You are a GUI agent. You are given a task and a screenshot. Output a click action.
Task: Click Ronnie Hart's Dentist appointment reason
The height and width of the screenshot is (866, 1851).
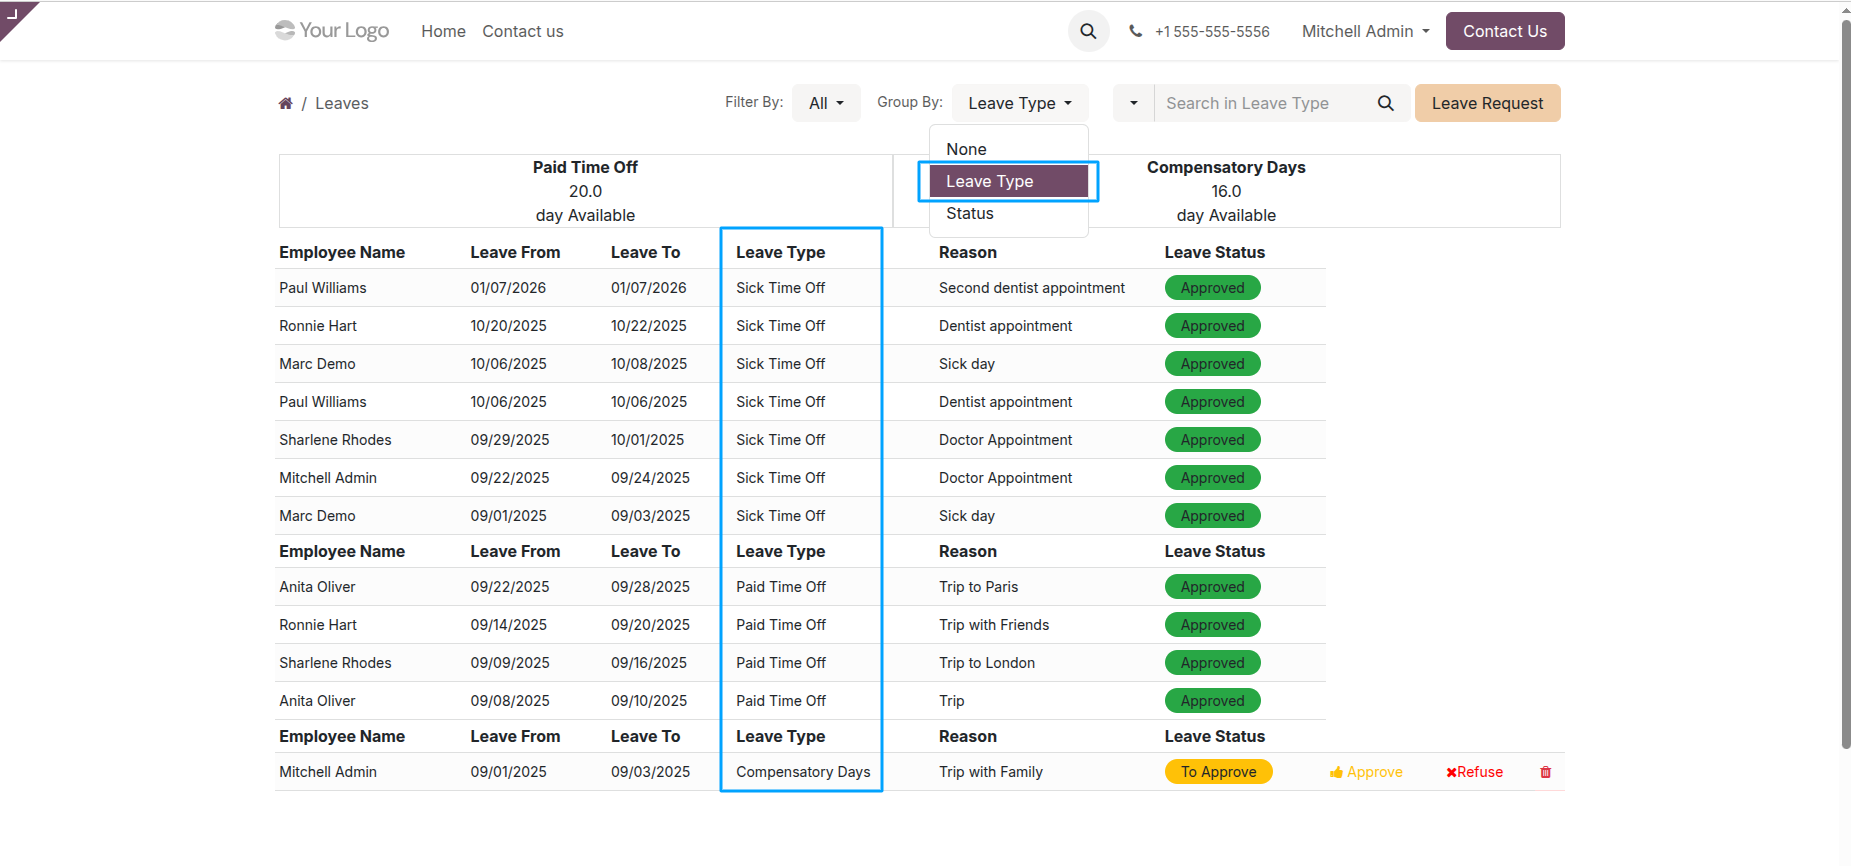click(1005, 326)
